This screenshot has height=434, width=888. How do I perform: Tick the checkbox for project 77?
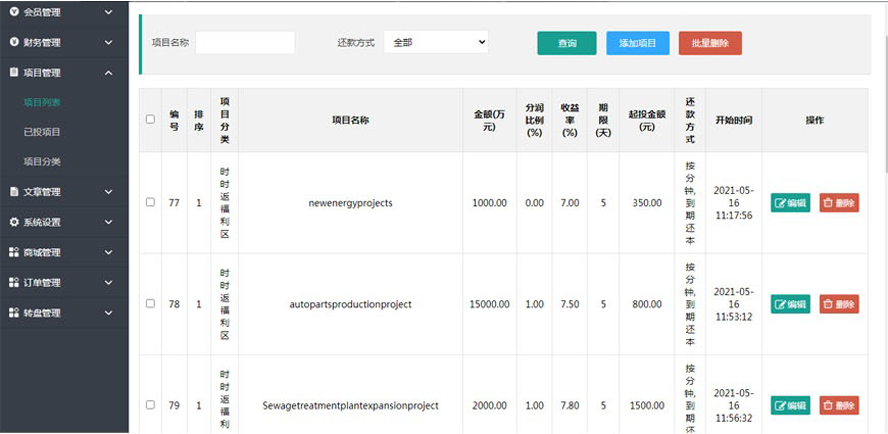pos(150,202)
